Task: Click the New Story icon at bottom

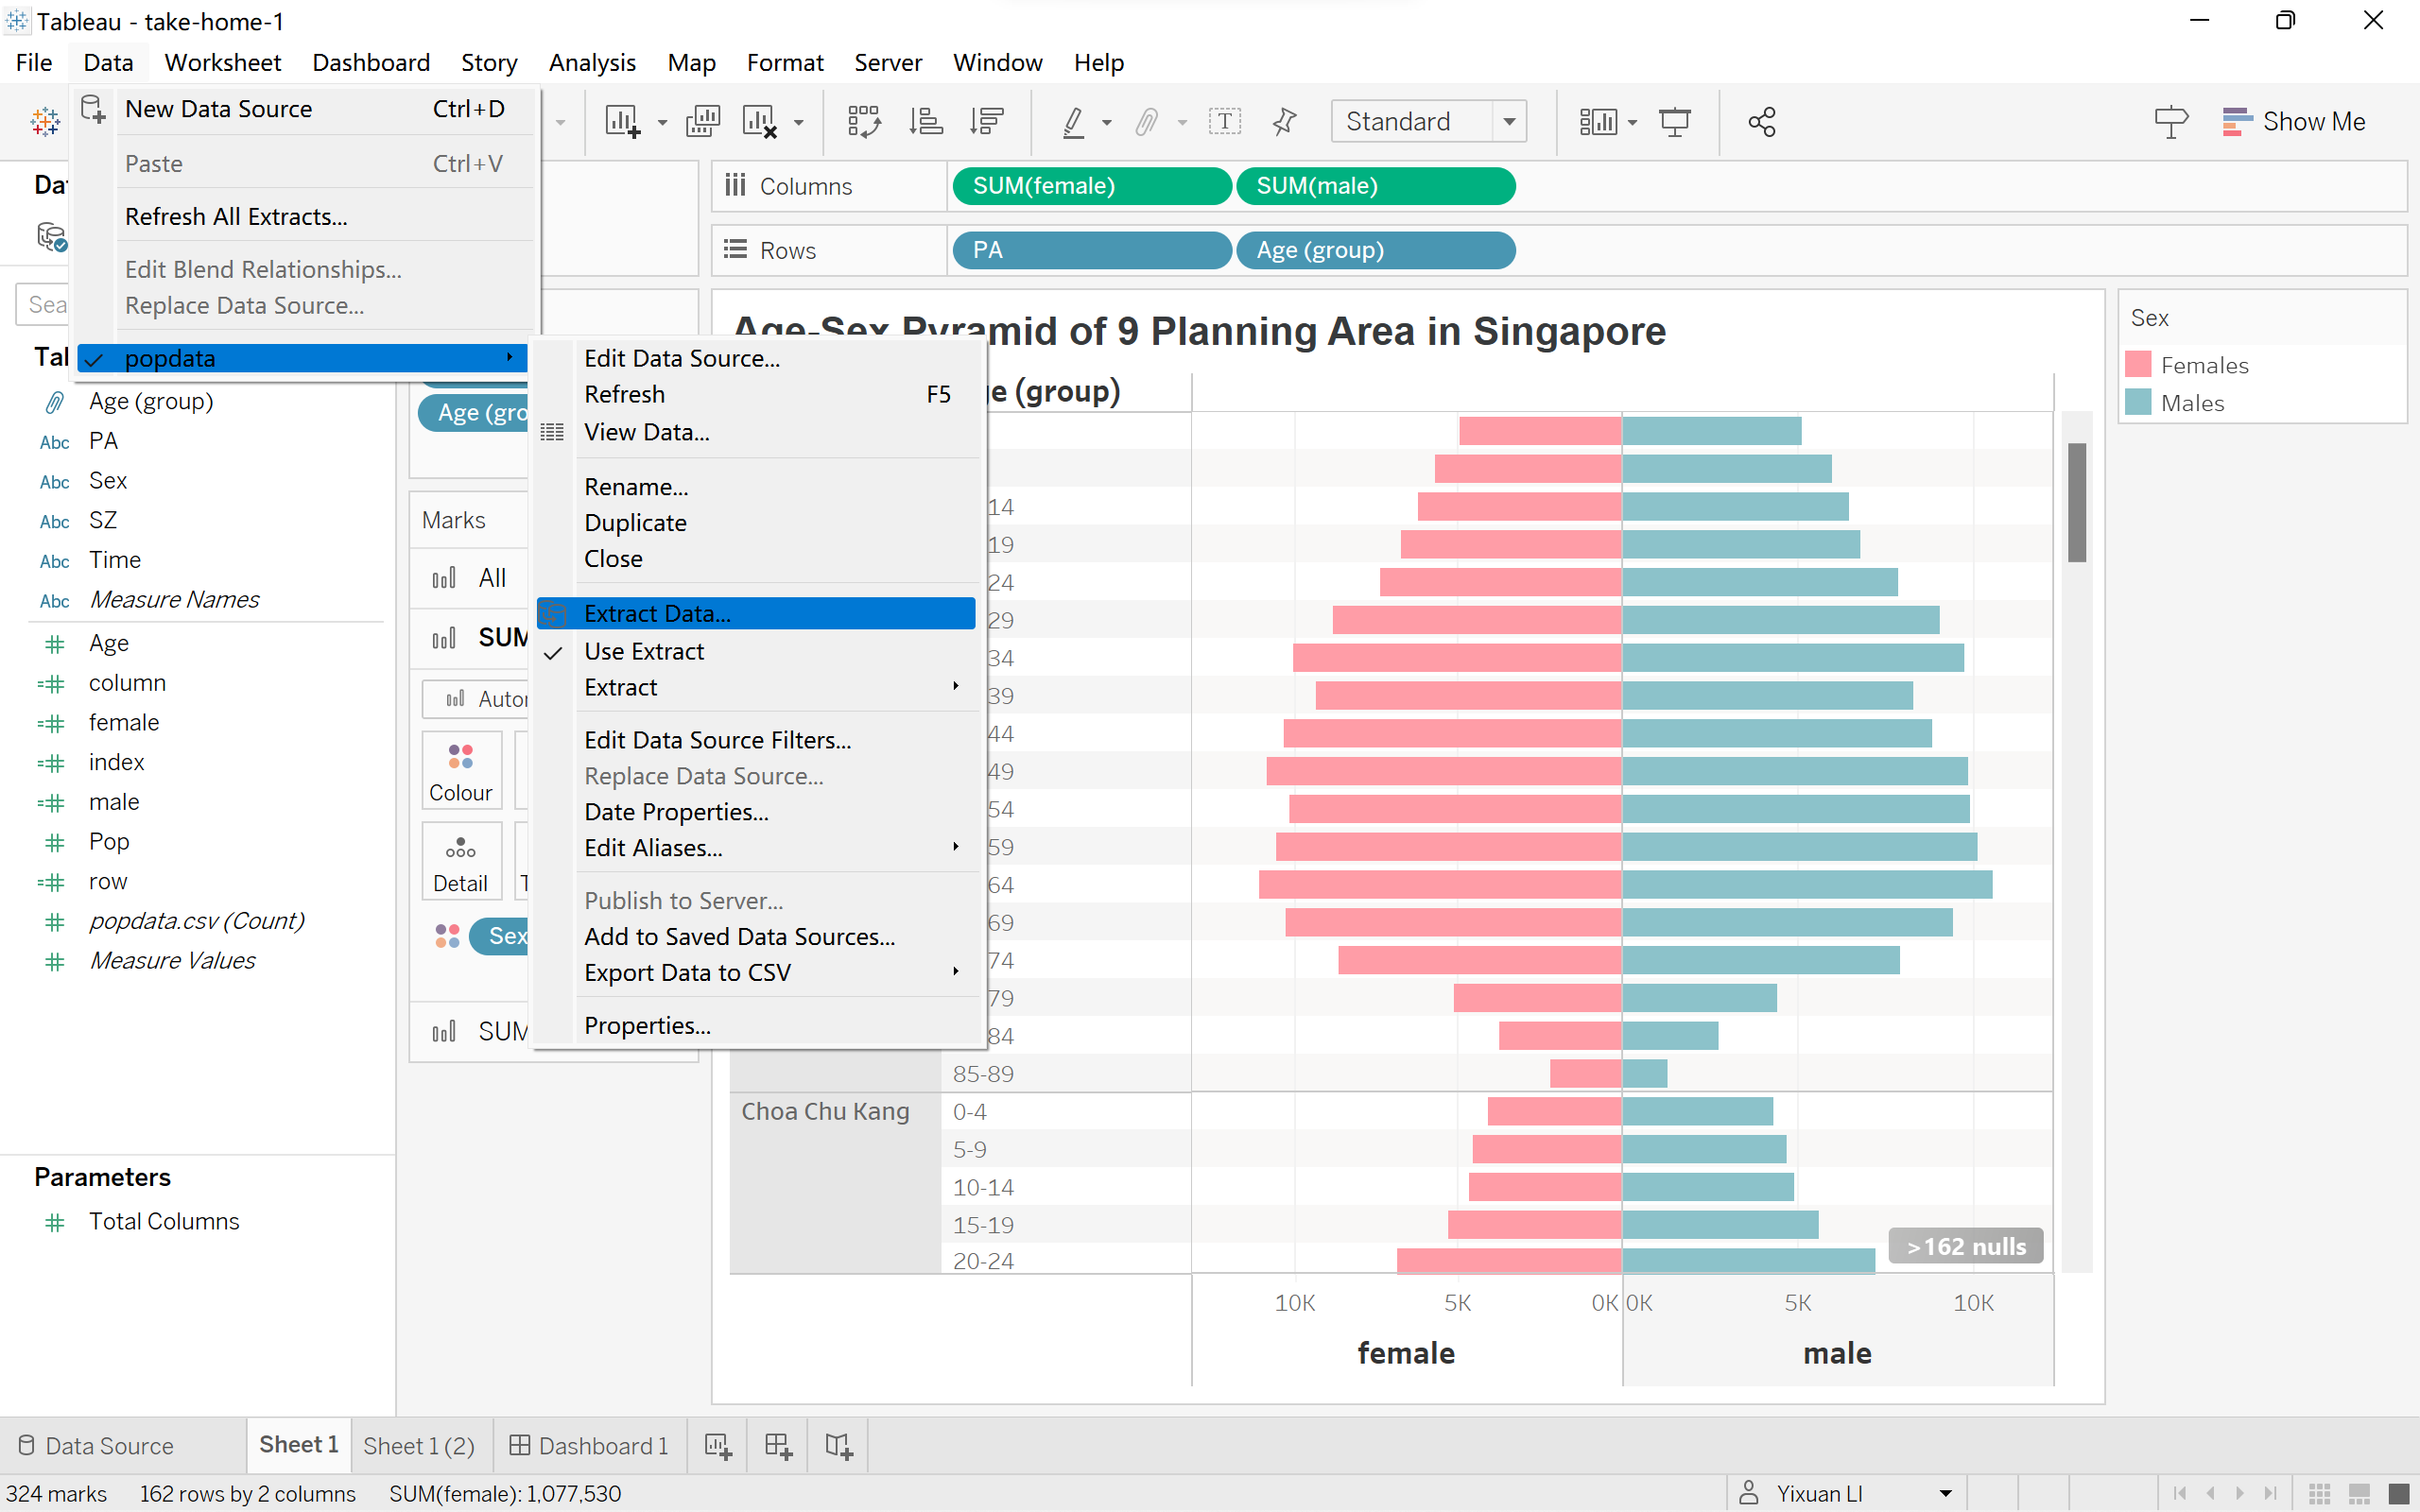Action: (838, 1445)
